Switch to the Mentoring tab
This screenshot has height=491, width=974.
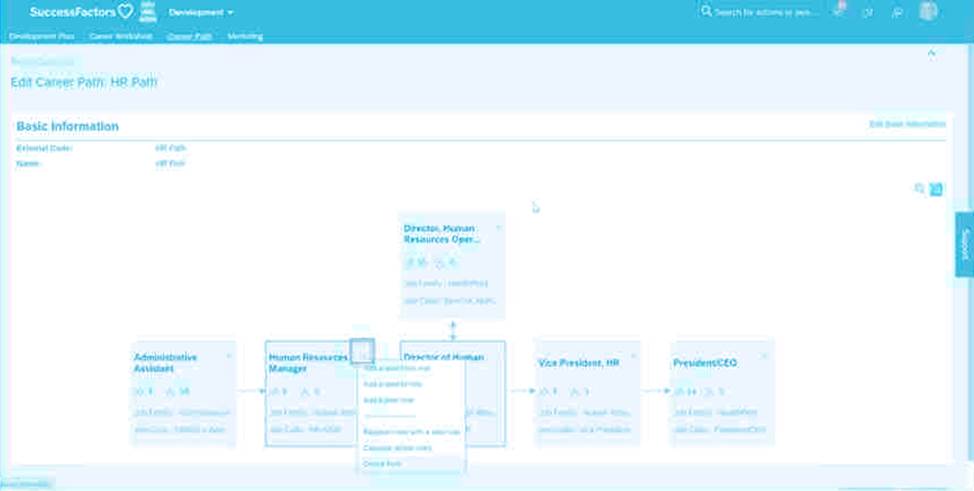click(x=245, y=36)
